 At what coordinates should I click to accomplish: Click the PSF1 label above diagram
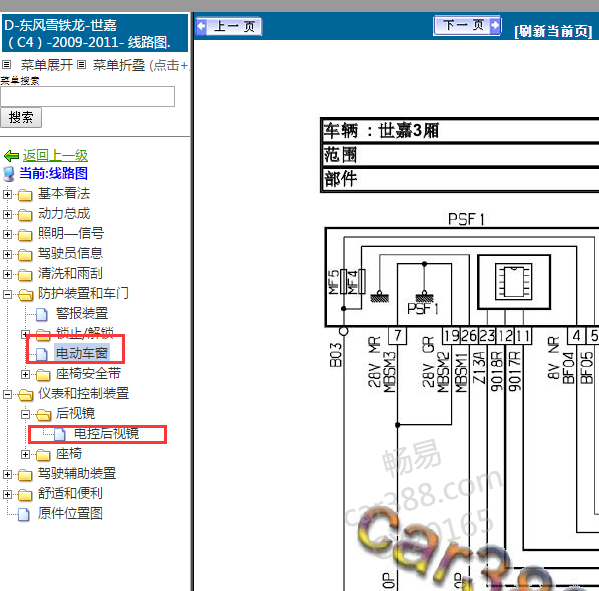click(x=466, y=219)
